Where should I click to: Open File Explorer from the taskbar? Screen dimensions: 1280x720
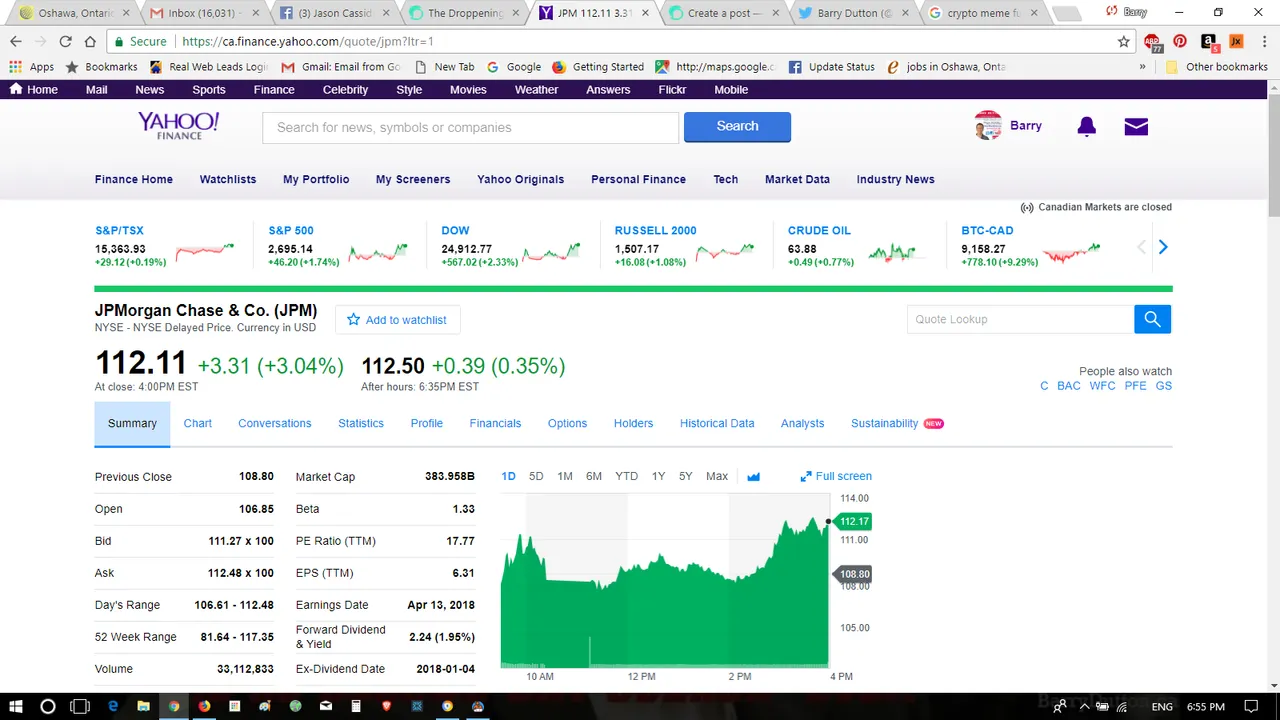pos(143,706)
